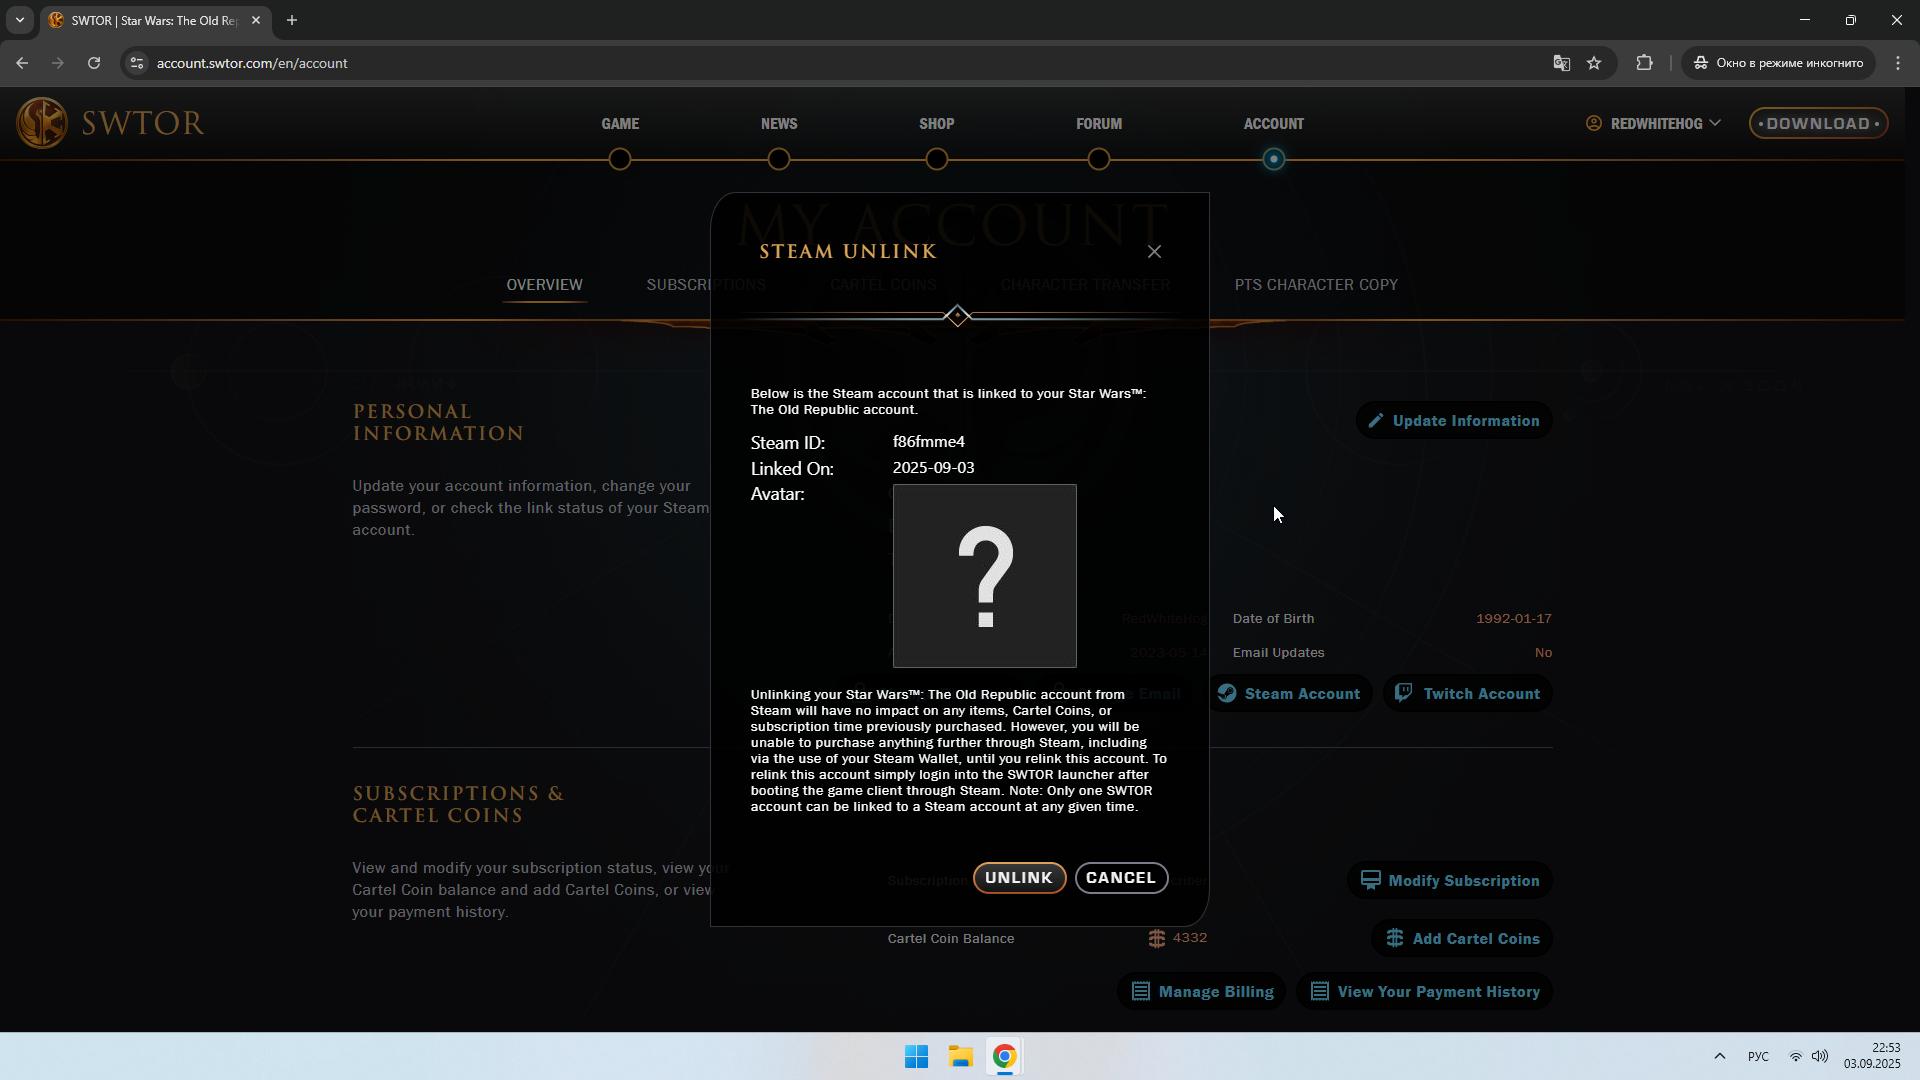Click the РУС language indicator

tap(1758, 1057)
